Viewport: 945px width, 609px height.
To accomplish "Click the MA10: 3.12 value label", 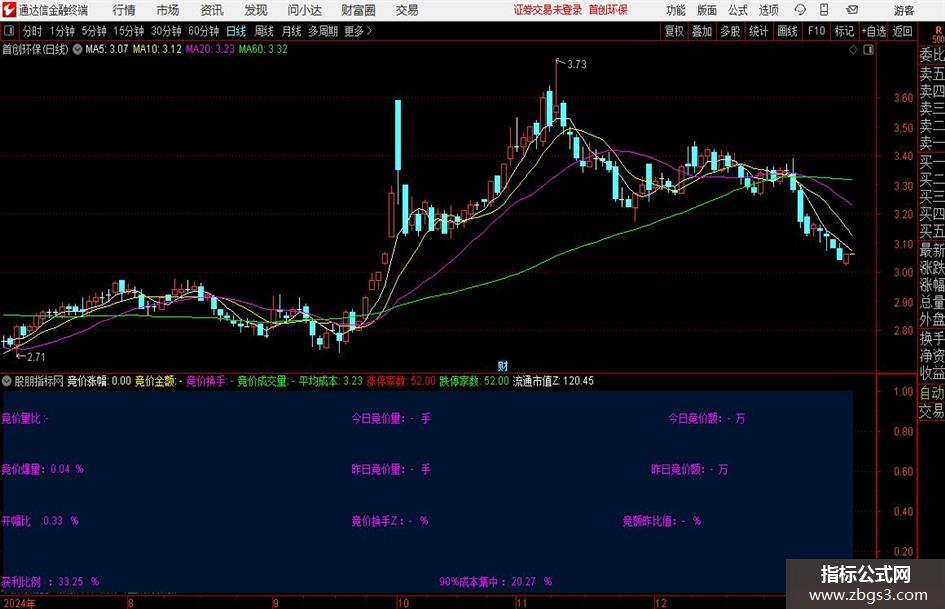I will pyautogui.click(x=157, y=49).
